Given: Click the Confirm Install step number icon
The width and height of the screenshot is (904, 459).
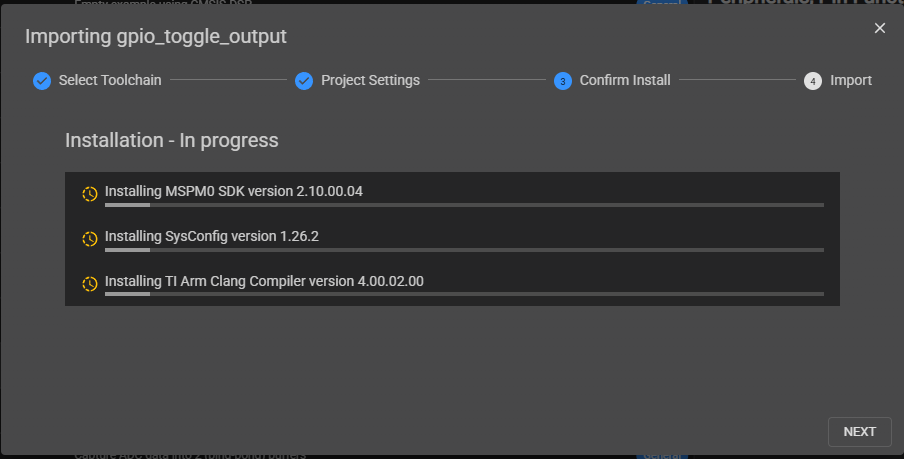Looking at the screenshot, I should pos(563,81).
